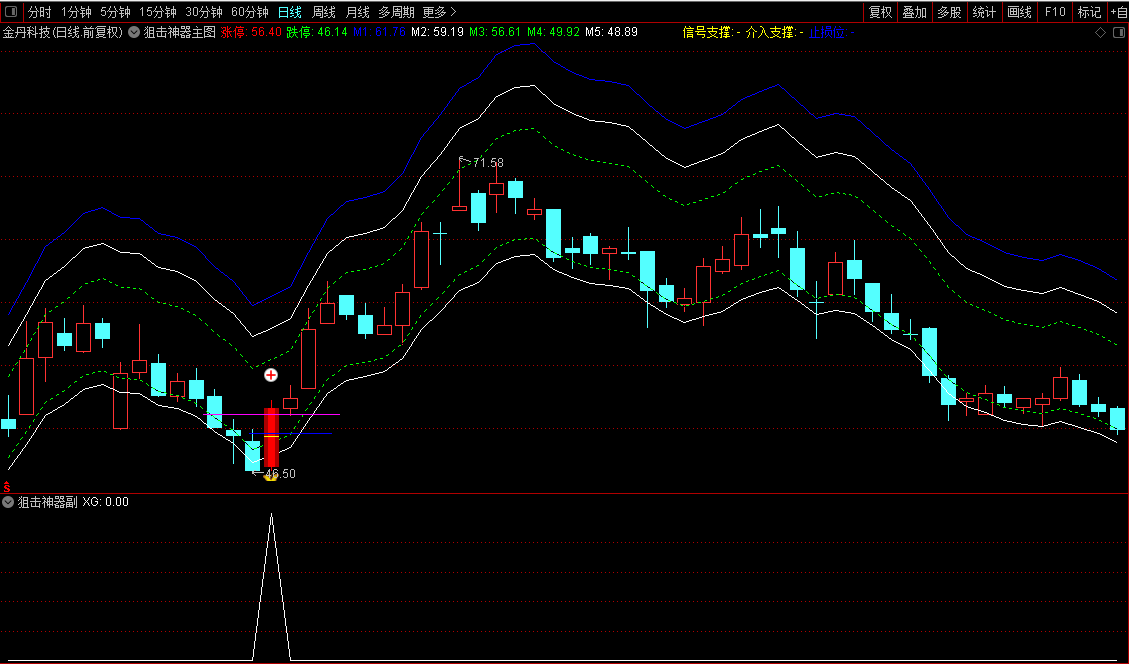Toggle the right panel icon beside the diamond
The image size is (1129, 664).
[1118, 32]
